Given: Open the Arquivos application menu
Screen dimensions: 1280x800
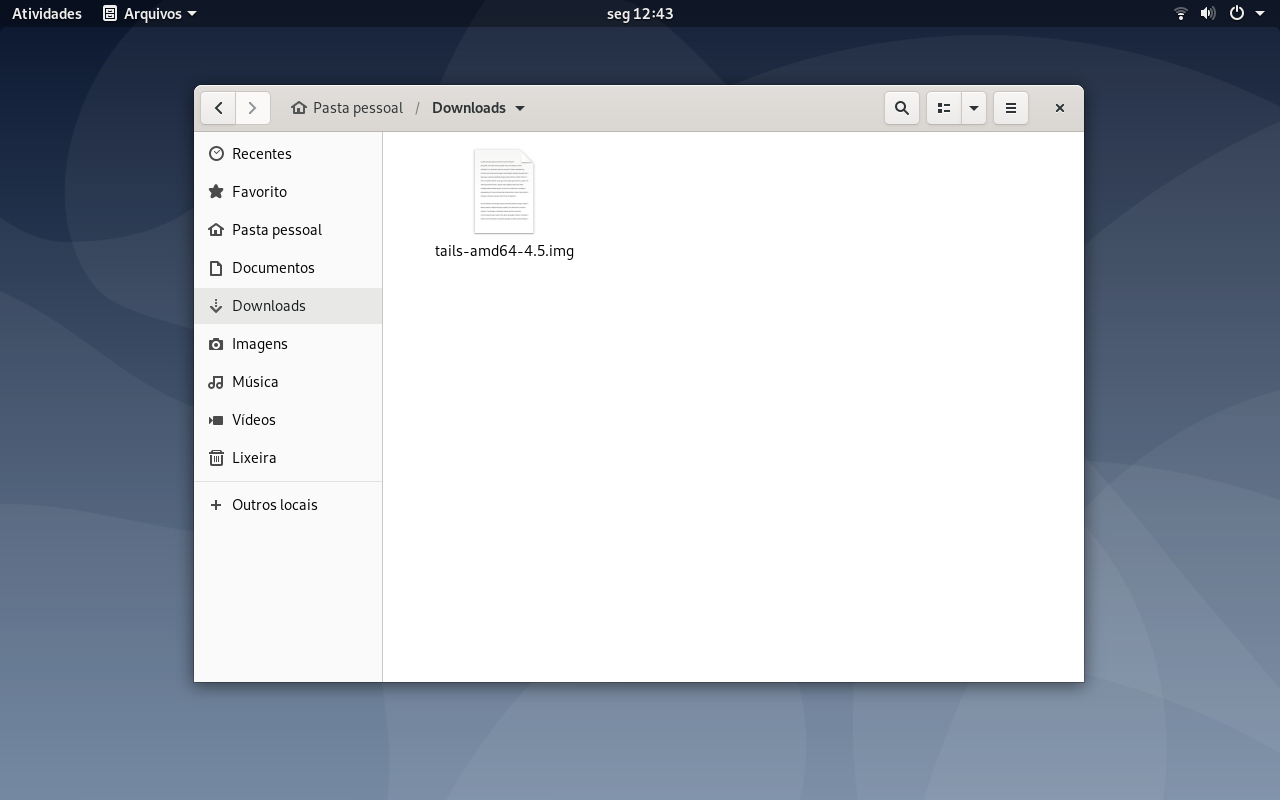Looking at the screenshot, I should 150,14.
